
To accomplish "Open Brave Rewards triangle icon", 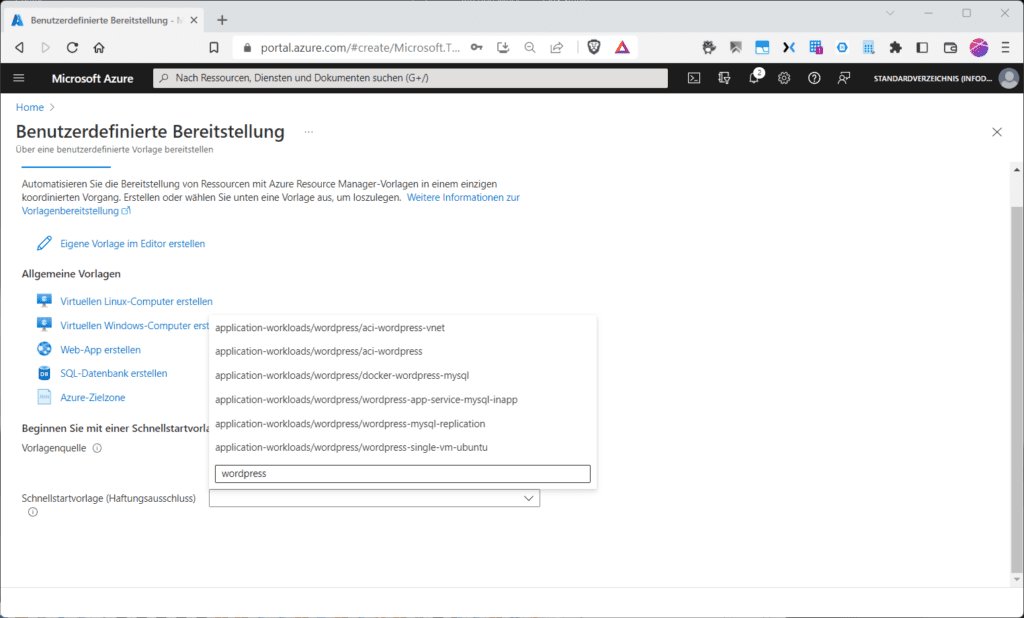I will coord(622,47).
